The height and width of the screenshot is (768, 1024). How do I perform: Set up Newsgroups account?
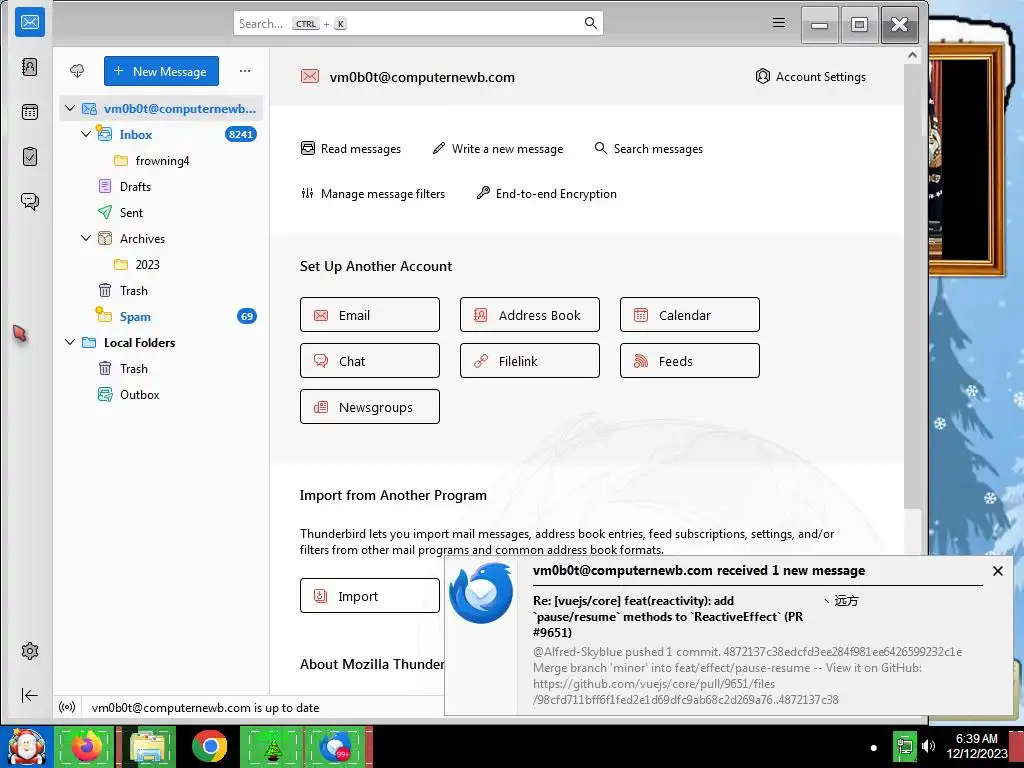click(370, 407)
